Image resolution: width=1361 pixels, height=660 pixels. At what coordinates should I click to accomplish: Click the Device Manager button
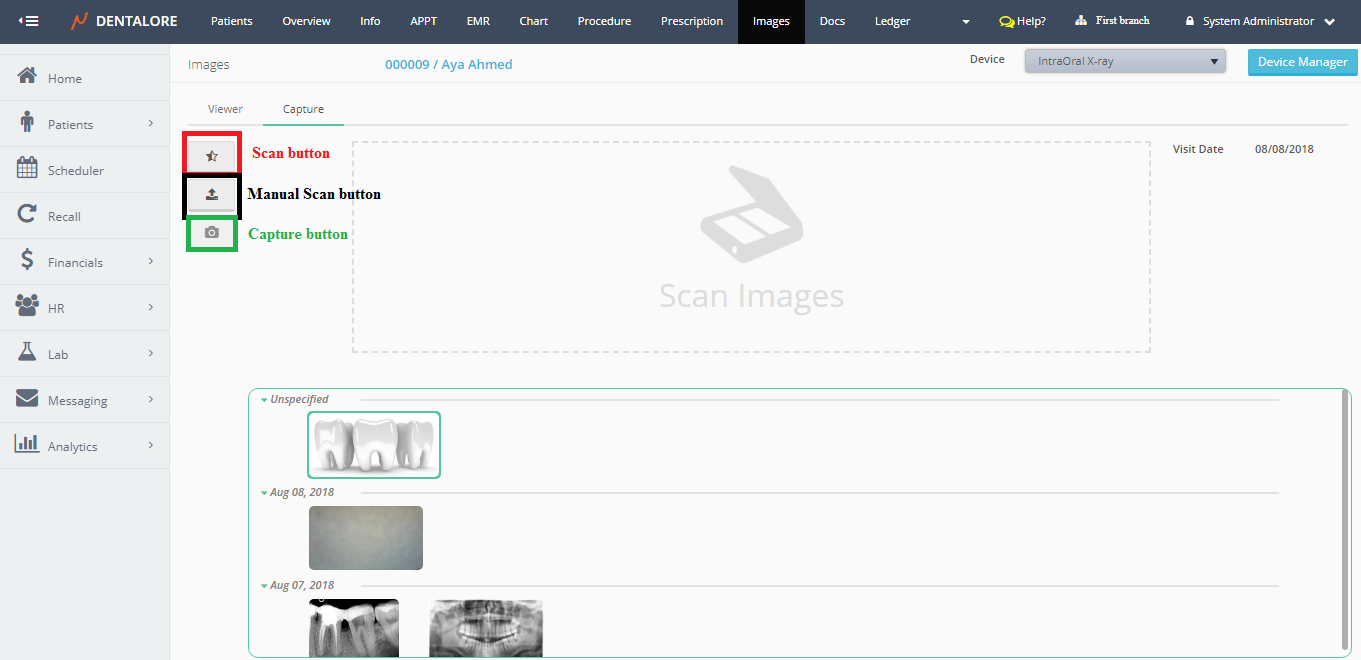(x=1302, y=62)
